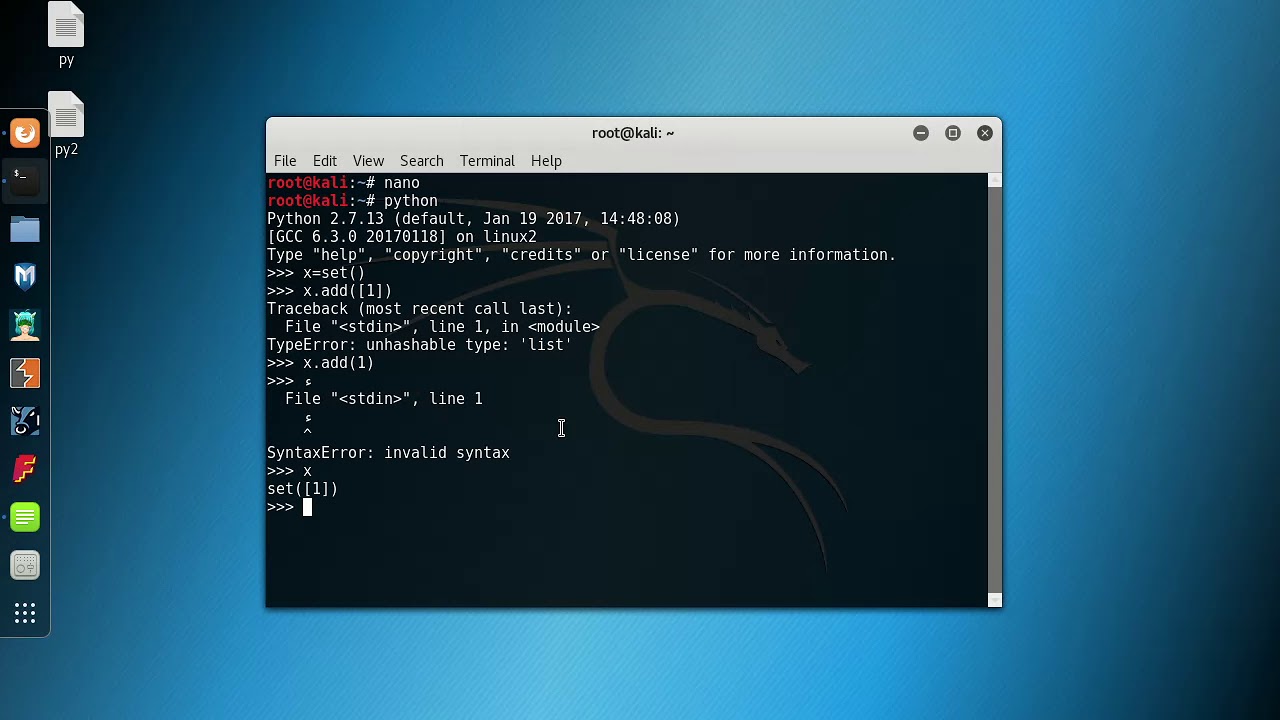Image resolution: width=1280 pixels, height=720 pixels.
Task: Open the View menu in terminal
Action: point(368,161)
